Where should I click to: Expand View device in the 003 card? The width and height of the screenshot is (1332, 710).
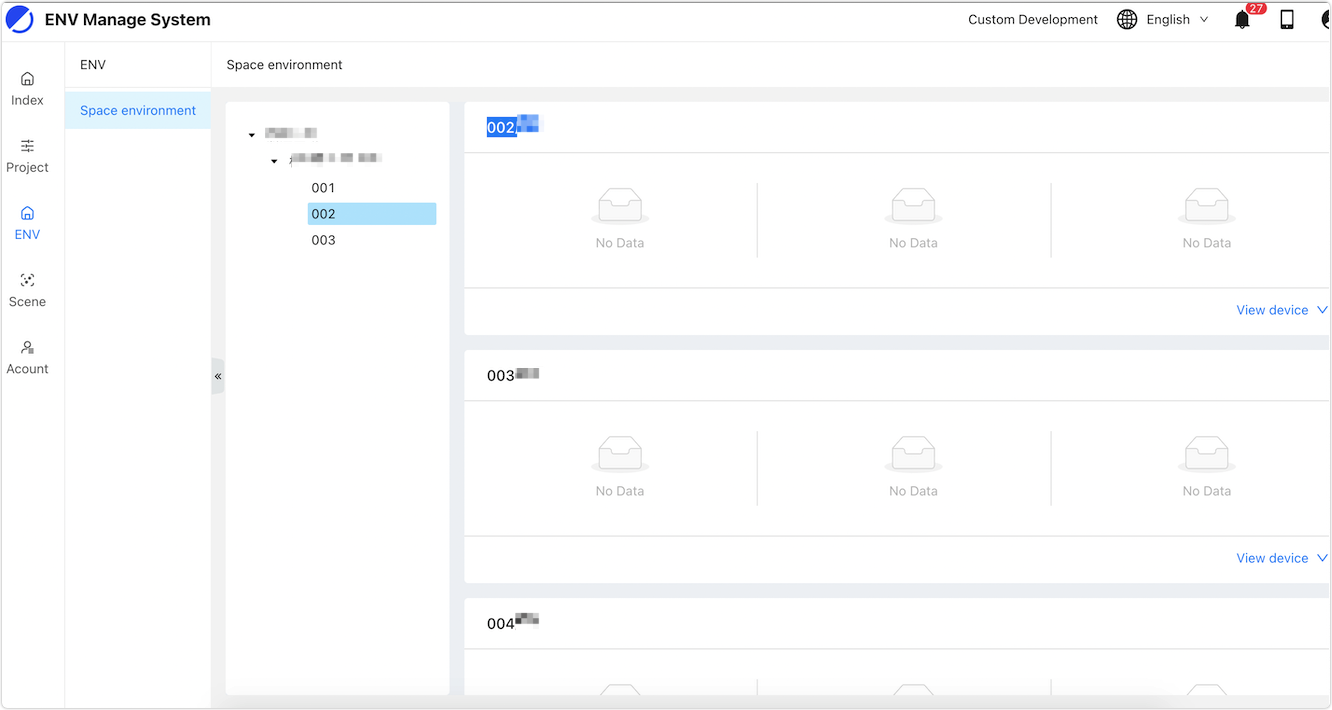[x=1282, y=558]
